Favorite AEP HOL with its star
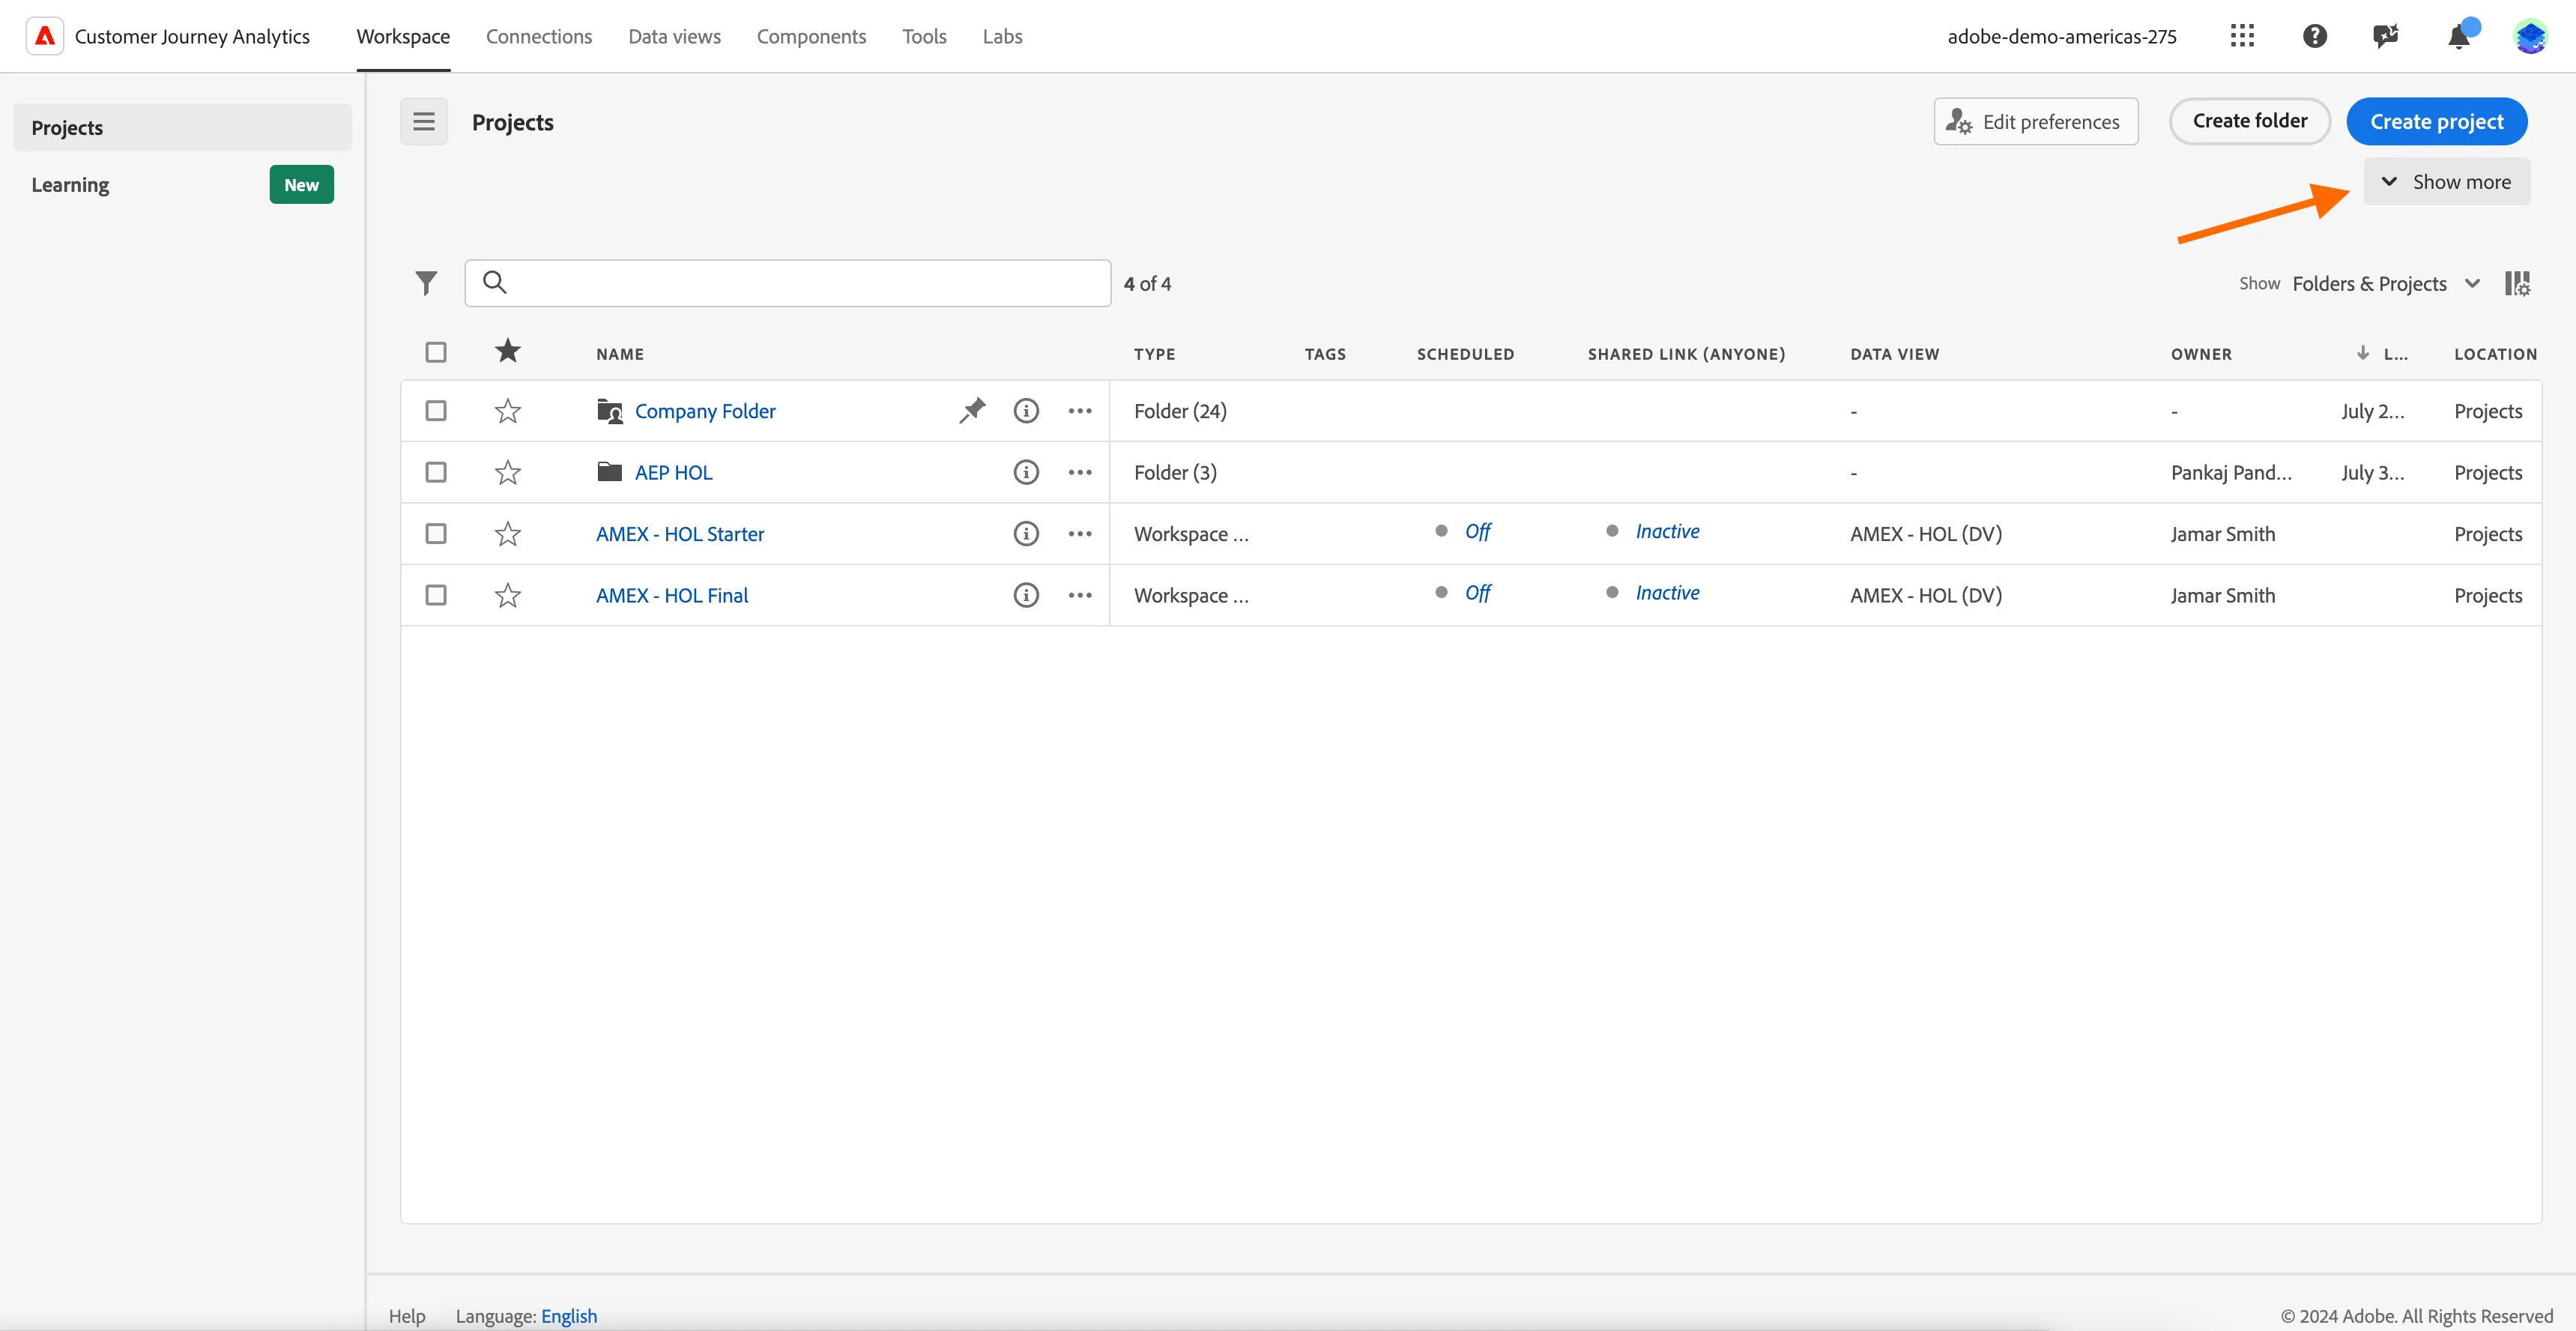The height and width of the screenshot is (1331, 2576). click(508, 472)
